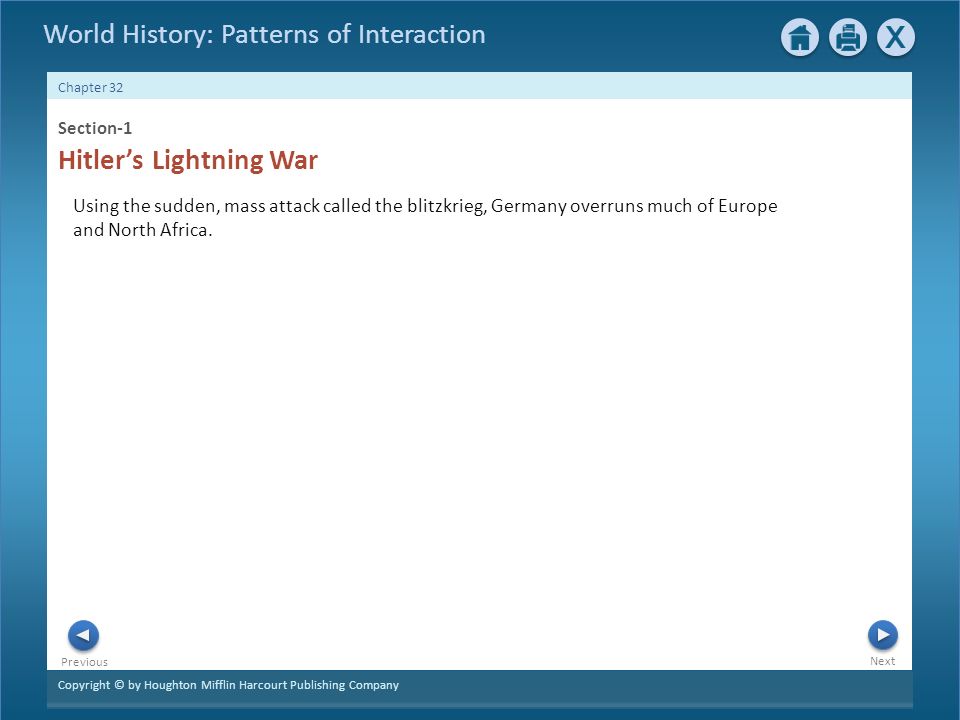Click the Print icon
Image resolution: width=960 pixels, height=720 pixels.
(848, 38)
